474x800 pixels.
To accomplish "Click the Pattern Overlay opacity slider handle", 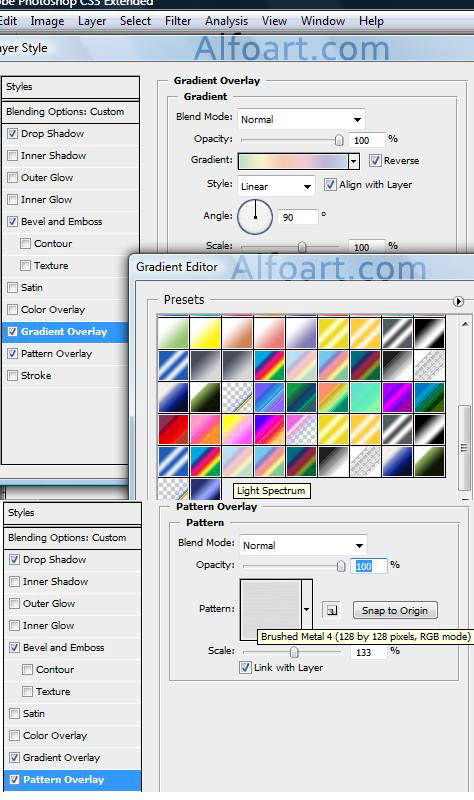I will coord(341,565).
